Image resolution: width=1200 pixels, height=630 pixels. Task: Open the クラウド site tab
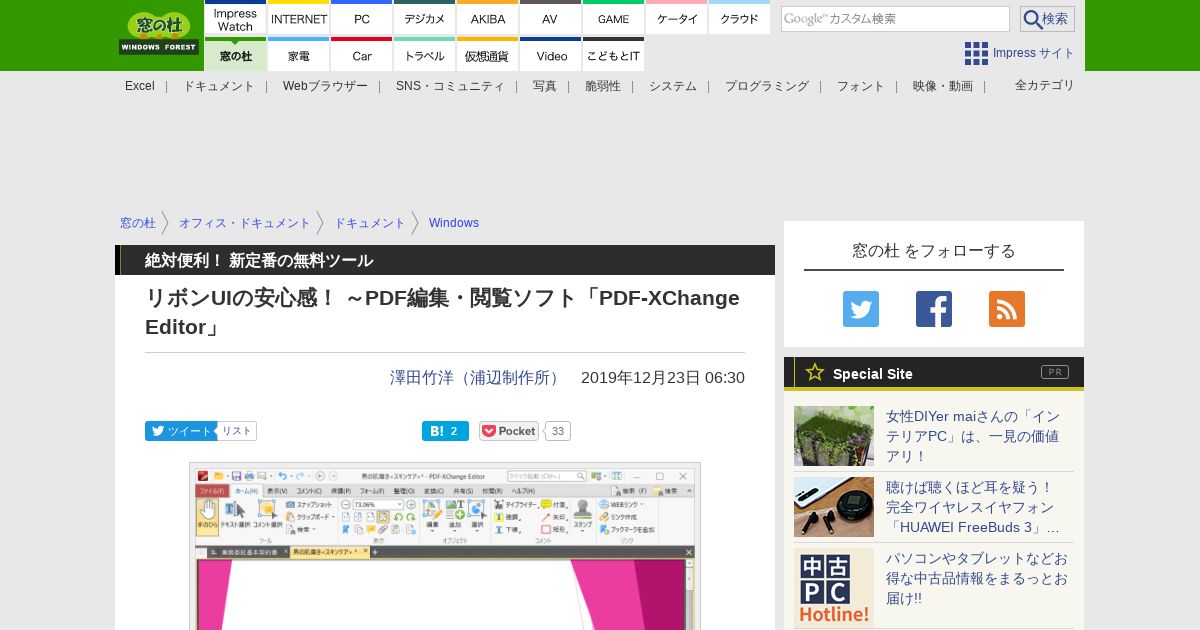pyautogui.click(x=739, y=19)
